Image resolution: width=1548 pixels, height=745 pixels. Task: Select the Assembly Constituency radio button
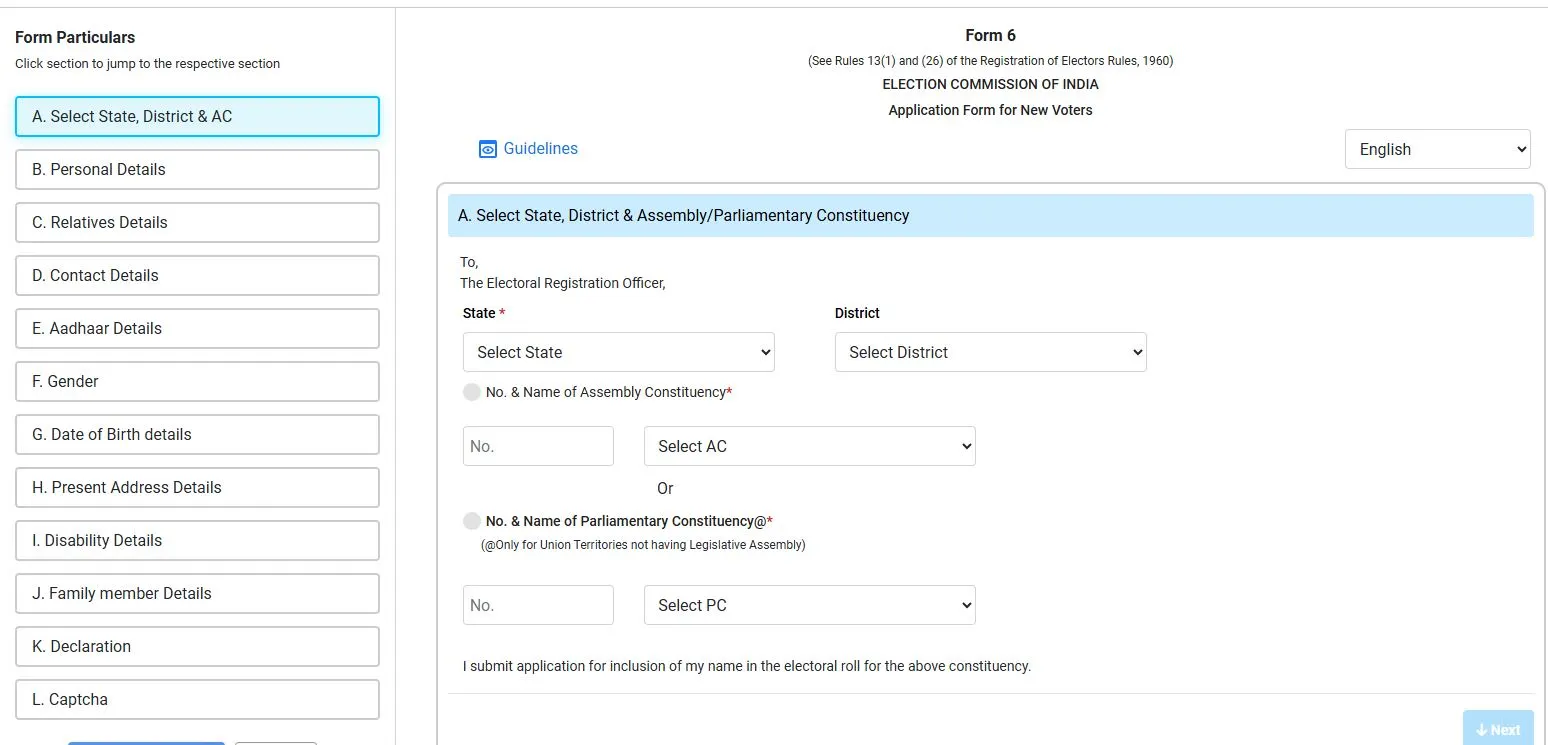point(472,392)
